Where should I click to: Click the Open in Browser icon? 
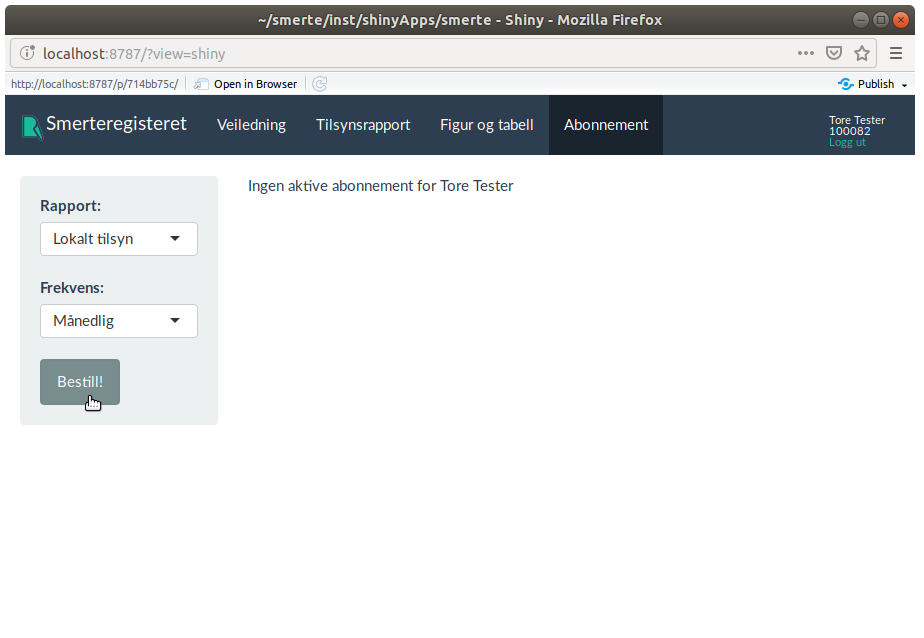pyautogui.click(x=201, y=84)
